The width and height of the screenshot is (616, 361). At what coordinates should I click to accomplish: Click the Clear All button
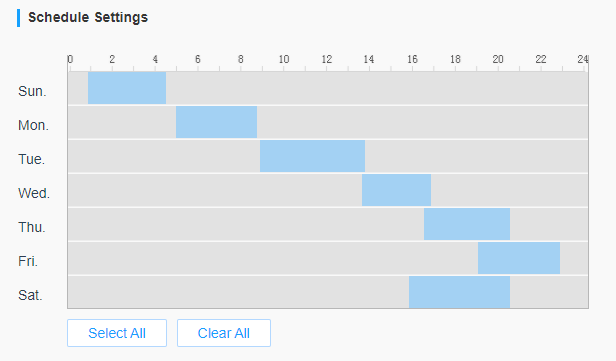click(224, 333)
